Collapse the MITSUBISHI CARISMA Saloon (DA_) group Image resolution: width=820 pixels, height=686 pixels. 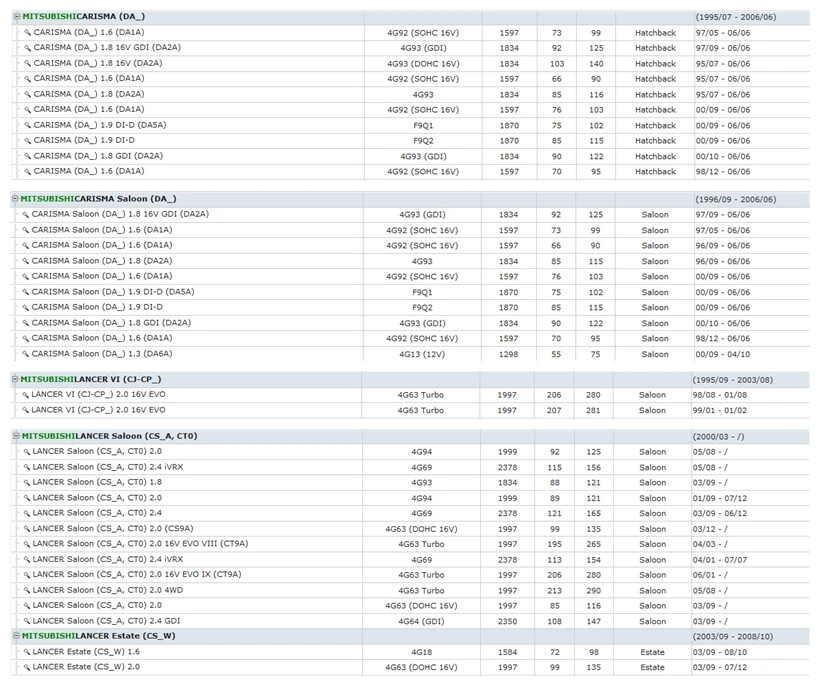[x=15, y=199]
